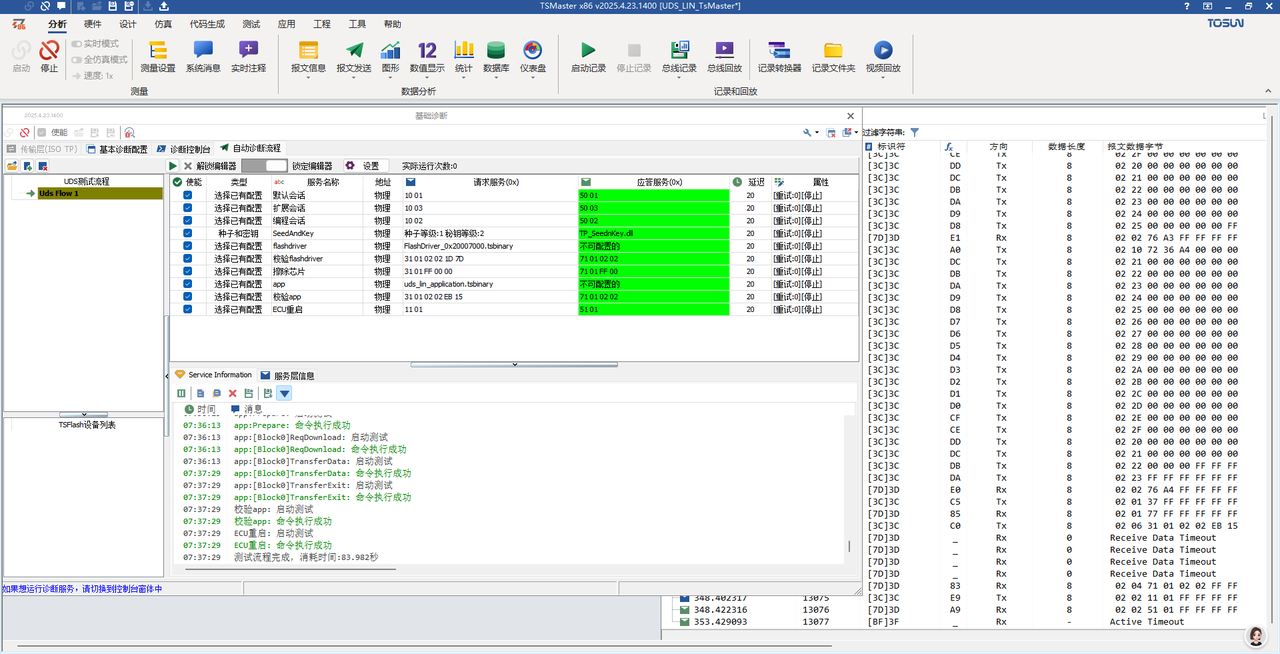Toggle the 解锁编辑器/锁定编辑器 editor lock switch

coord(264,166)
